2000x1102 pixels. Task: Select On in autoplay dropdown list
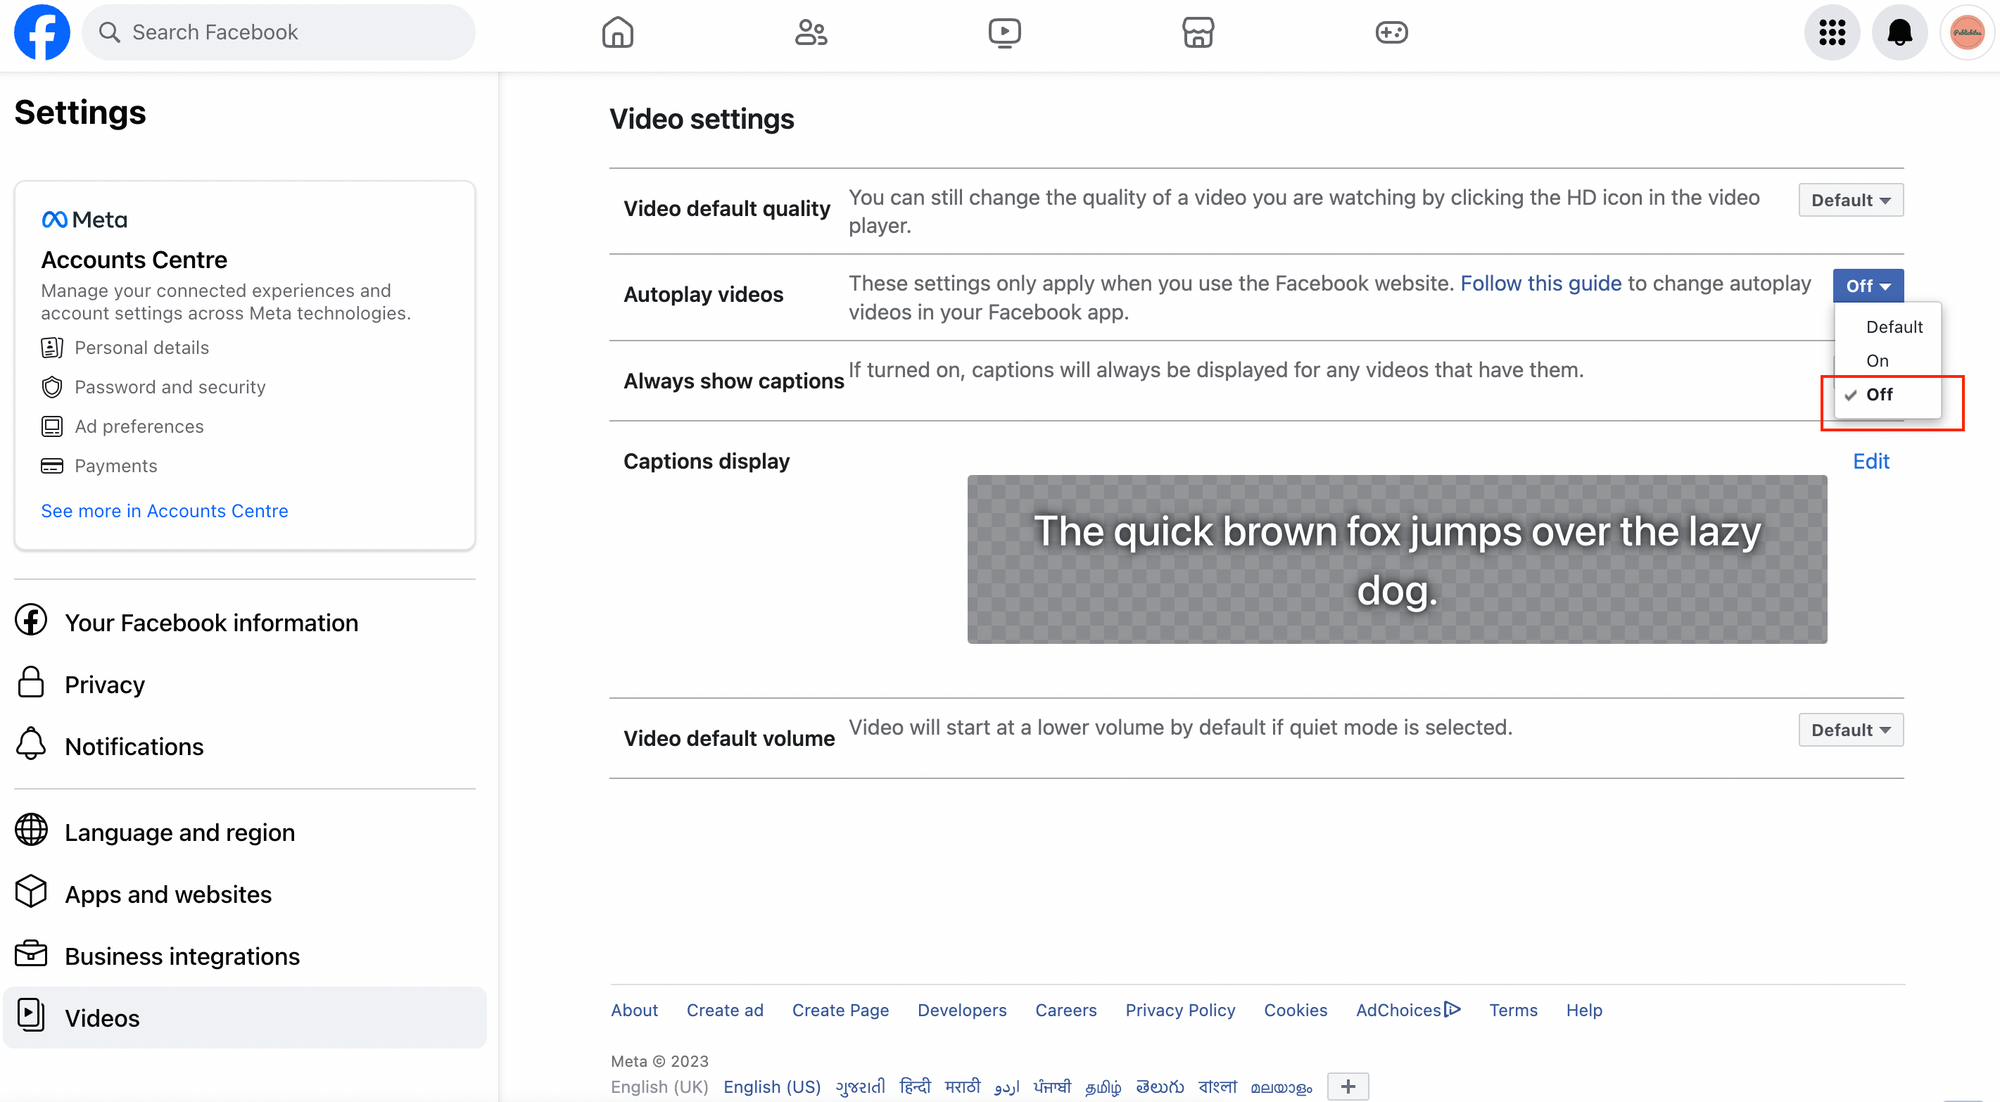(x=1877, y=360)
